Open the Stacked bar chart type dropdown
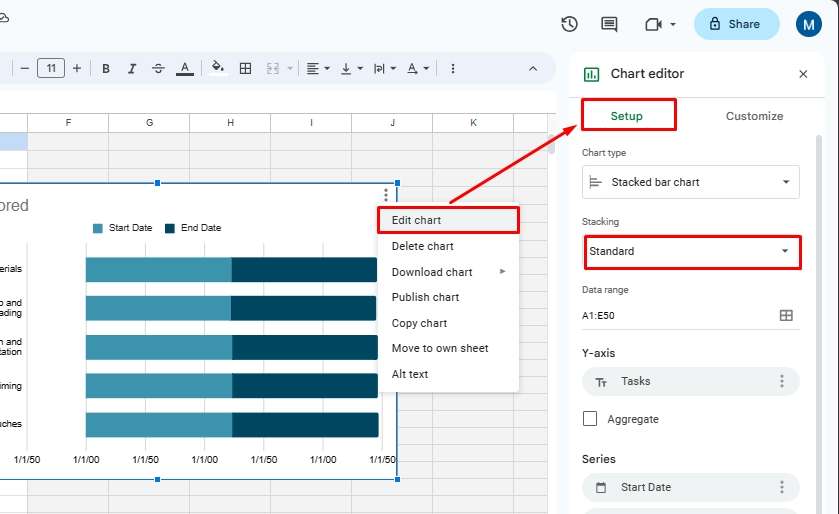The height and width of the screenshot is (514, 839). point(691,182)
